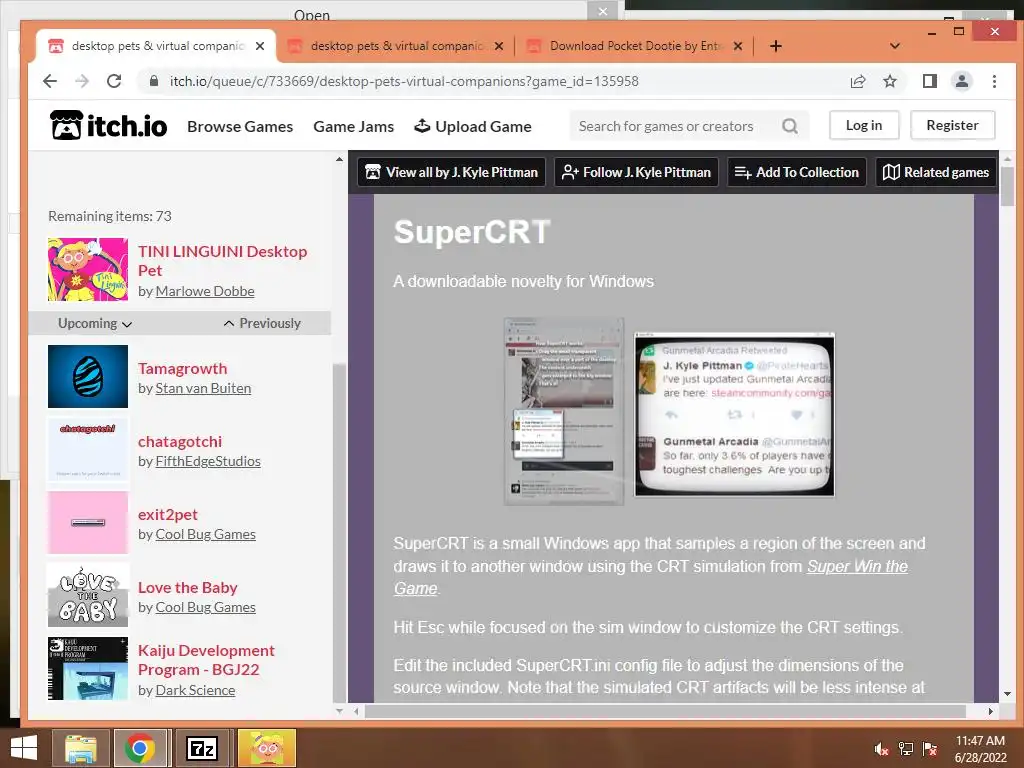Click the game page vertical scrollbar
Screen dimensions: 1024x768
click(x=1007, y=186)
